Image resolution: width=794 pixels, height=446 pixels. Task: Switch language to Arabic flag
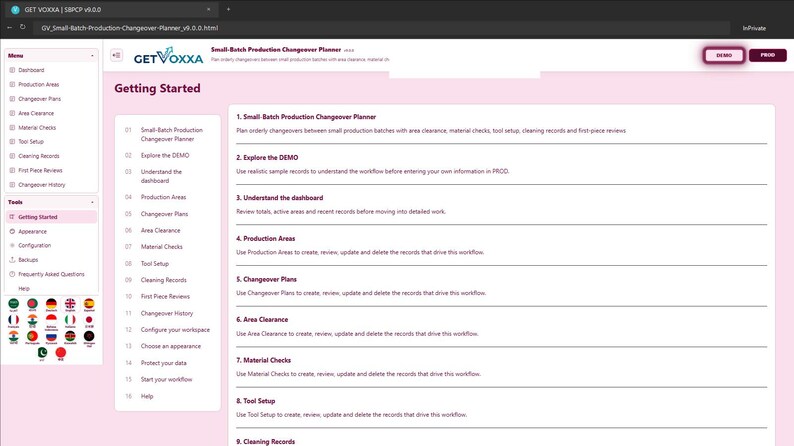click(x=14, y=304)
